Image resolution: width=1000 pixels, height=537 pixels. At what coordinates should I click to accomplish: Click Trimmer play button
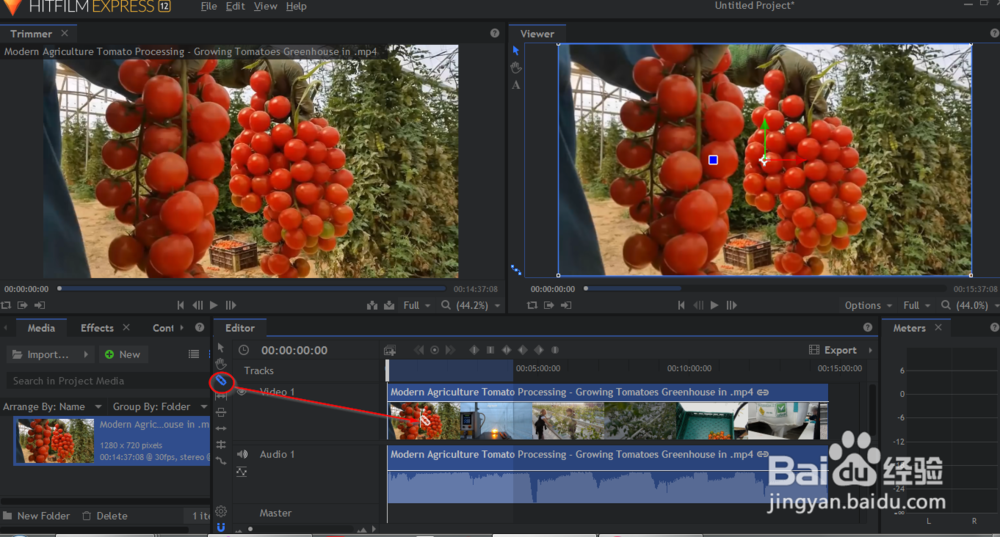[214, 305]
